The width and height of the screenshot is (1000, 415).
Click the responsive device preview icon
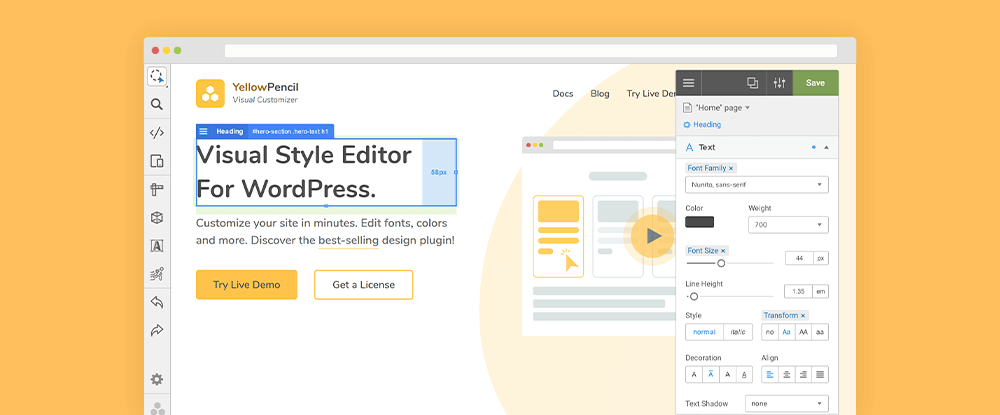(x=157, y=161)
